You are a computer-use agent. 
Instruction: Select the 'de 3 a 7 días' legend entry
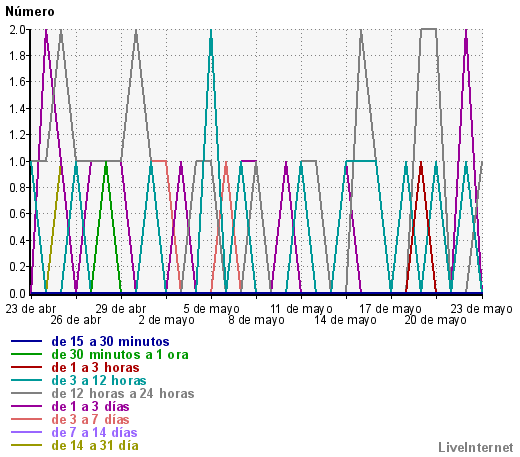[x=90, y=420]
